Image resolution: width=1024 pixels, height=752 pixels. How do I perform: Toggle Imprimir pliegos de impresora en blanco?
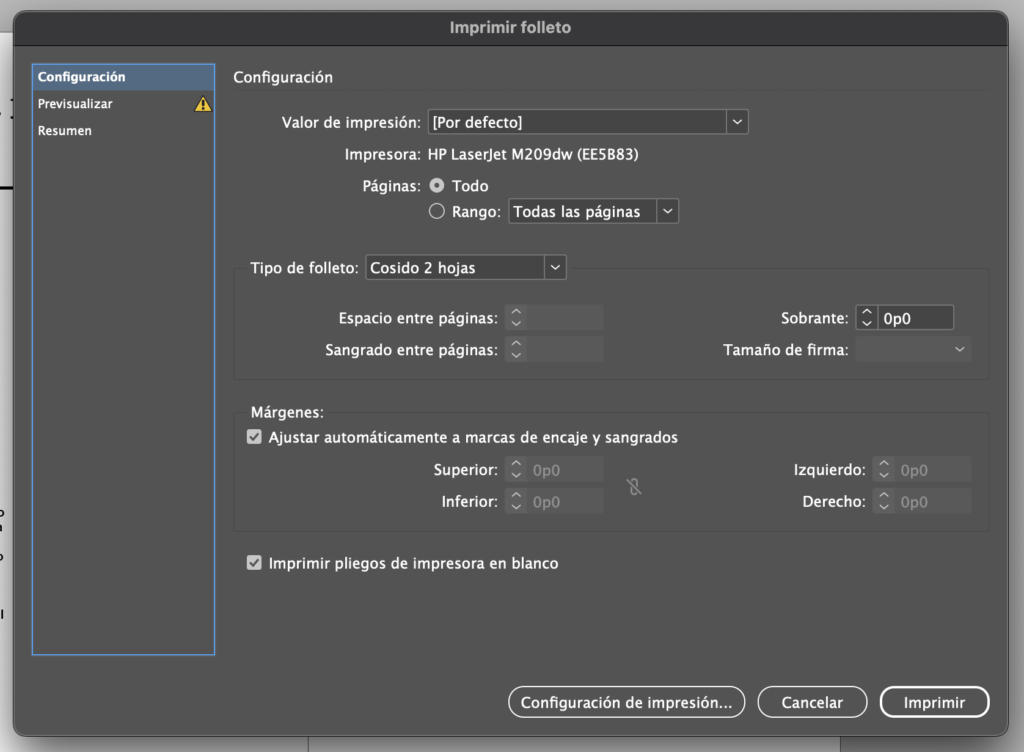point(254,563)
